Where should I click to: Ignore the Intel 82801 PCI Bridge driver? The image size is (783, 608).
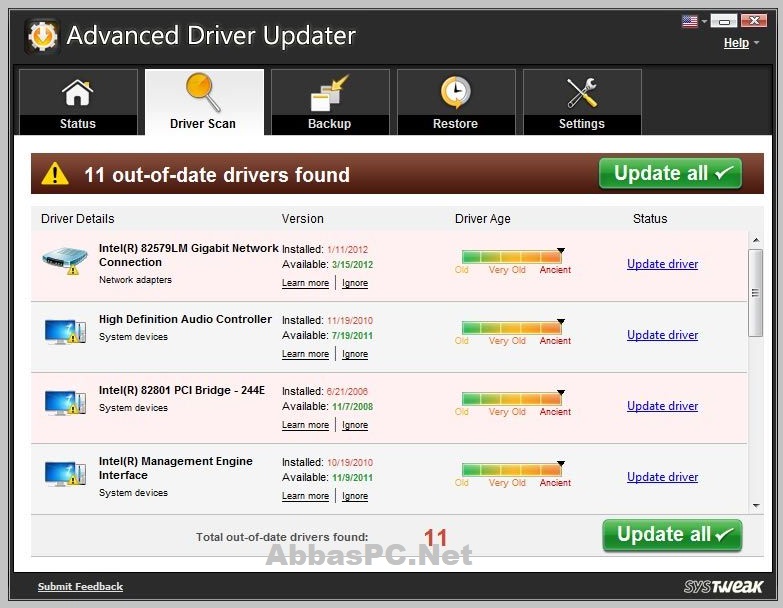355,424
